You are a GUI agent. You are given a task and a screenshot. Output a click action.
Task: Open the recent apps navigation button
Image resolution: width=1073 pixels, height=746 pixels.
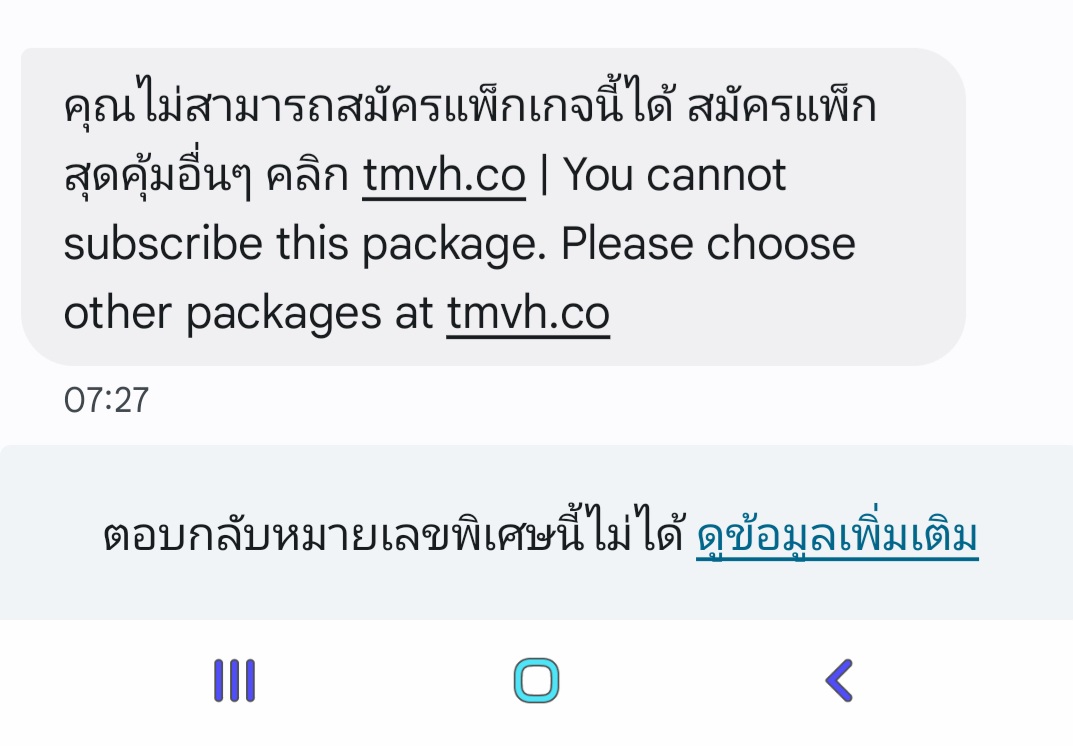click(235, 680)
